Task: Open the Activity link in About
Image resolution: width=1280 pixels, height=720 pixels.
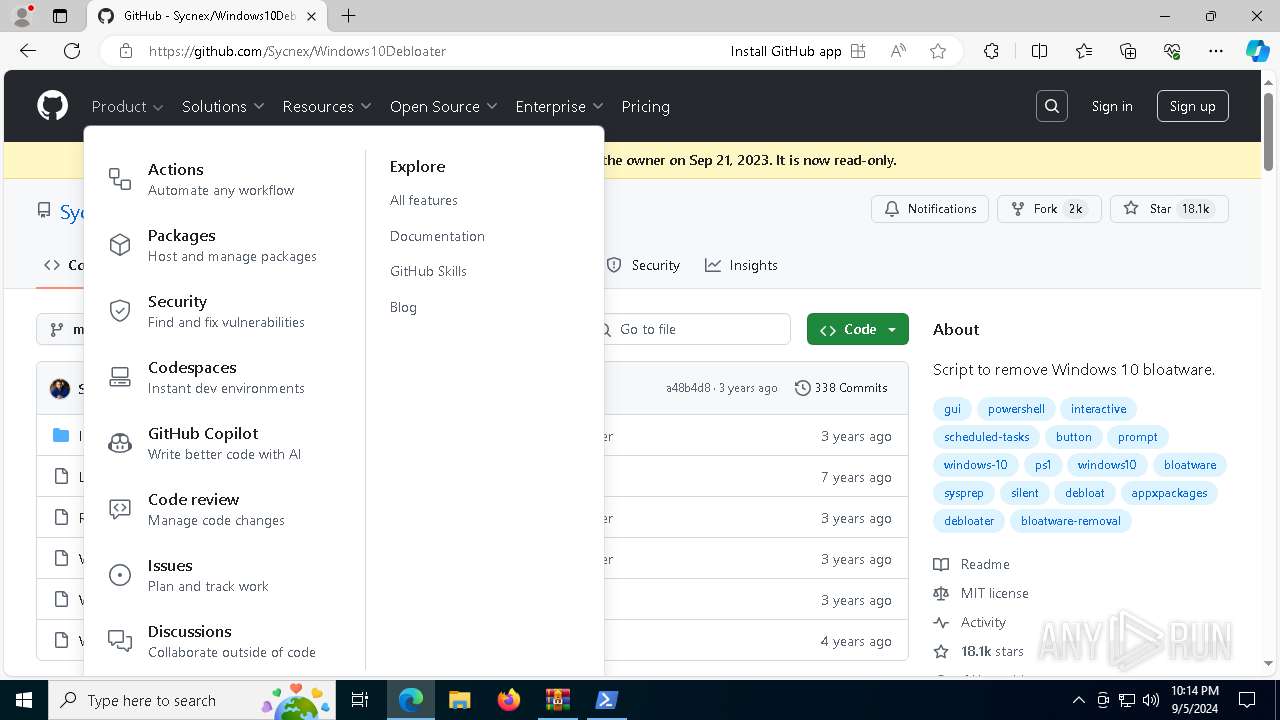Action: point(970,622)
